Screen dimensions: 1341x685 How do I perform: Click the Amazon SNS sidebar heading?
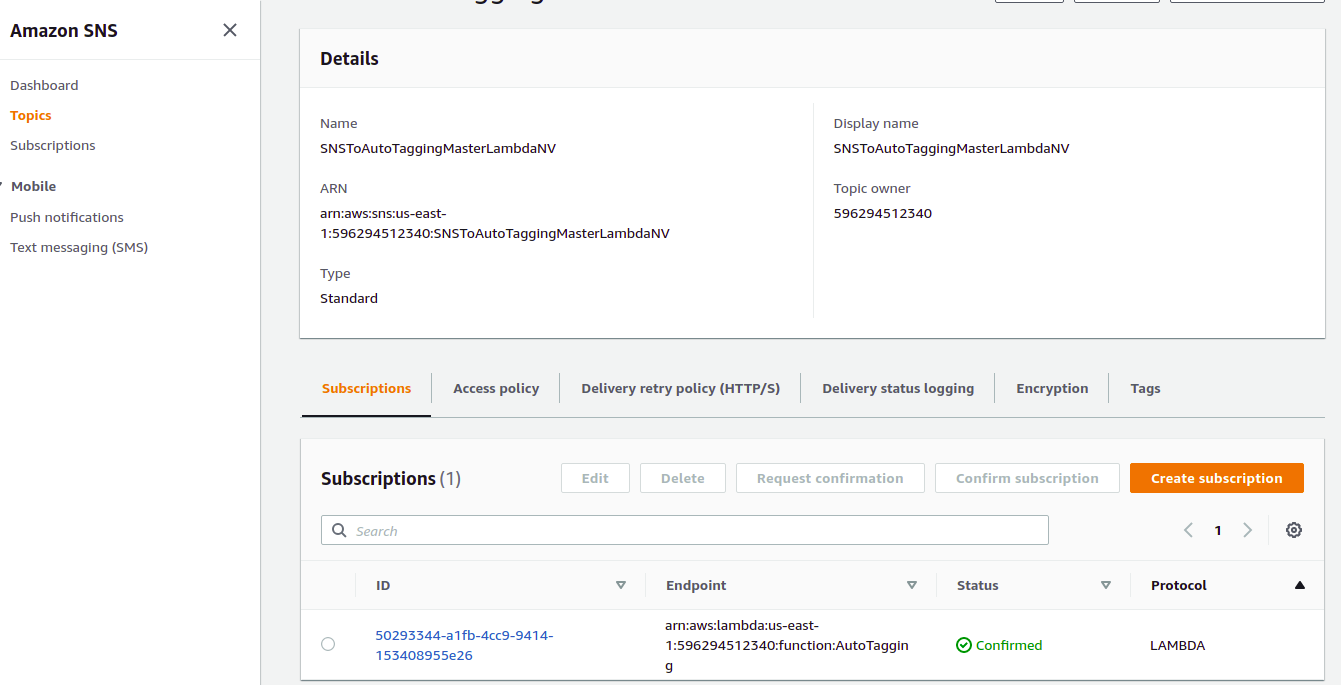(64, 30)
